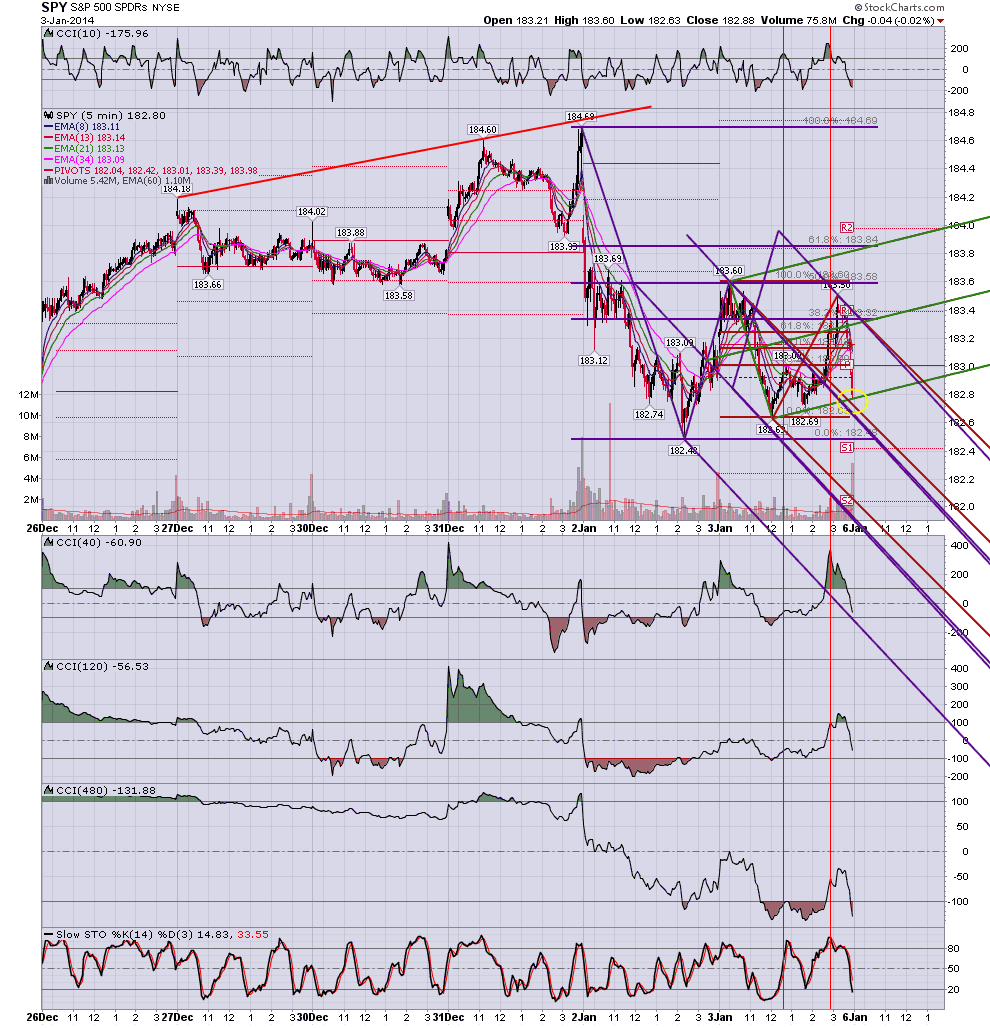
Task: Click the 184.02 price label
Action: (311, 212)
